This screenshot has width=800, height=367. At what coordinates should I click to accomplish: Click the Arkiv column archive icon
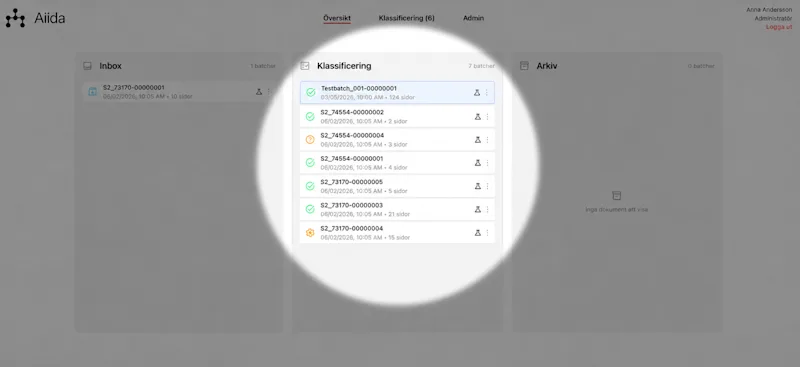[524, 66]
